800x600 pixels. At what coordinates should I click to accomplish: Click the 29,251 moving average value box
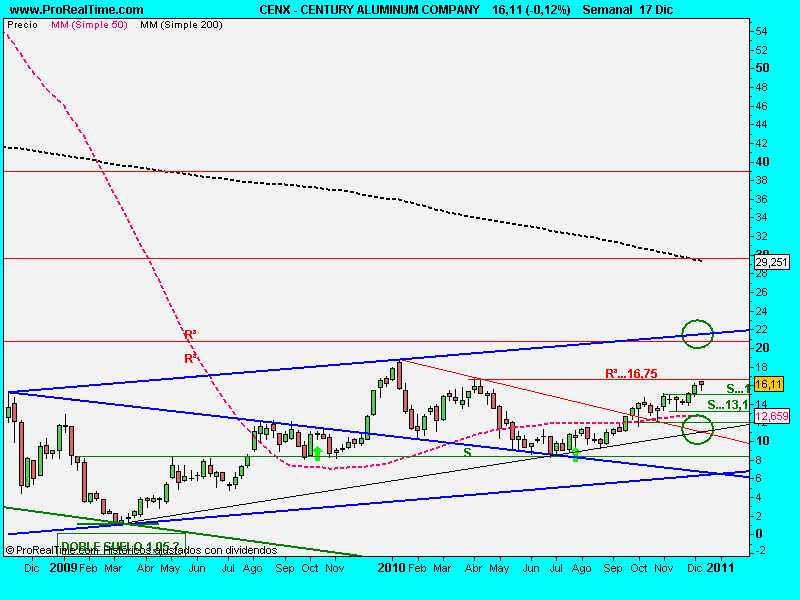pyautogui.click(x=771, y=262)
